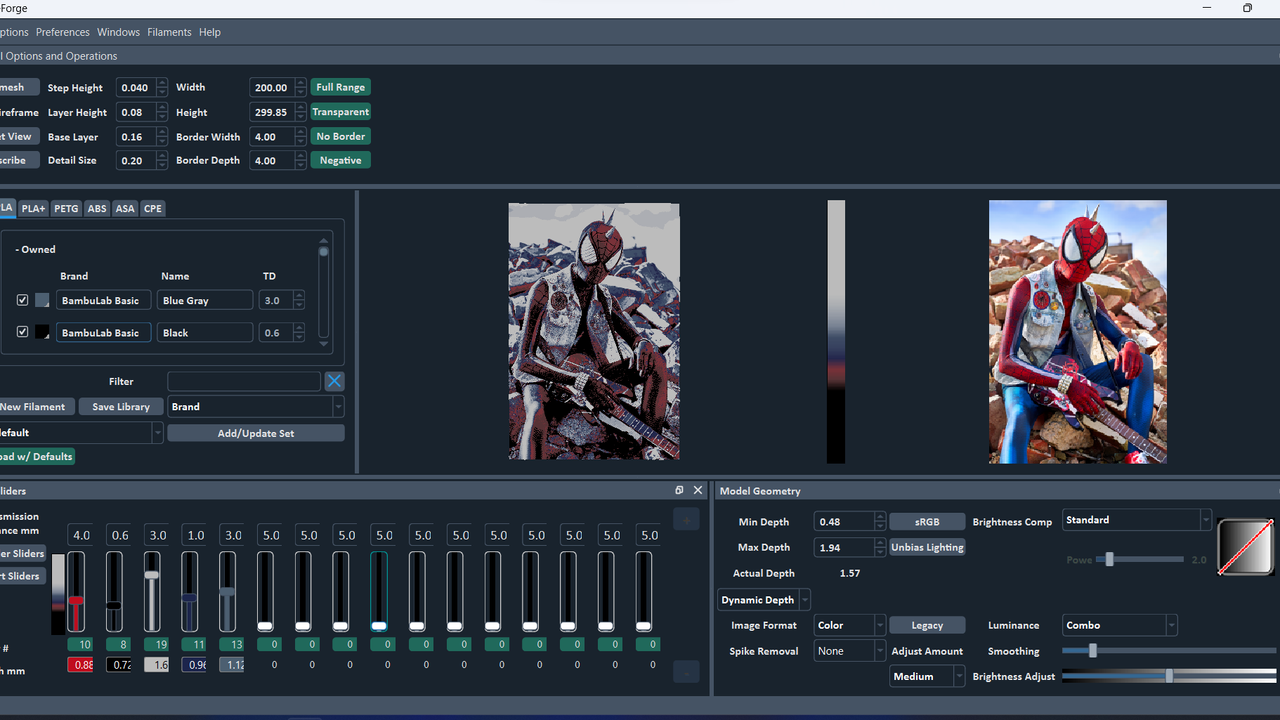Clear the filament filter with the X icon
This screenshot has width=1280, height=720.
pos(334,381)
